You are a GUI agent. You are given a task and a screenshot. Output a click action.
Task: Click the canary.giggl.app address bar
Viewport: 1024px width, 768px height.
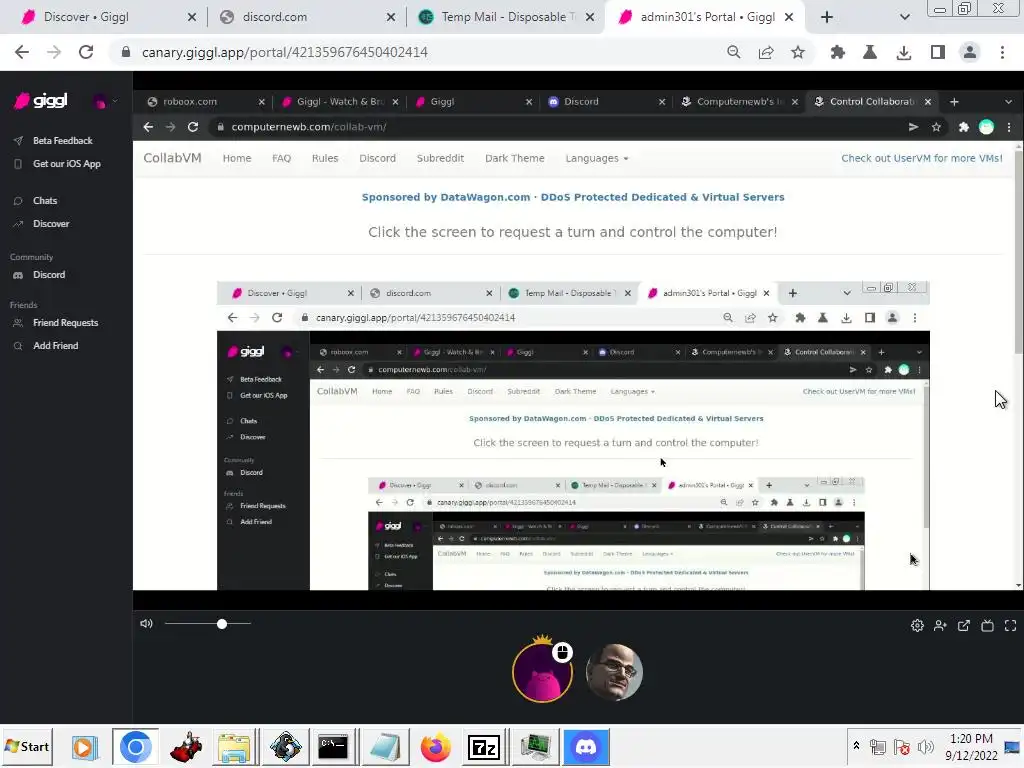[x=418, y=52]
